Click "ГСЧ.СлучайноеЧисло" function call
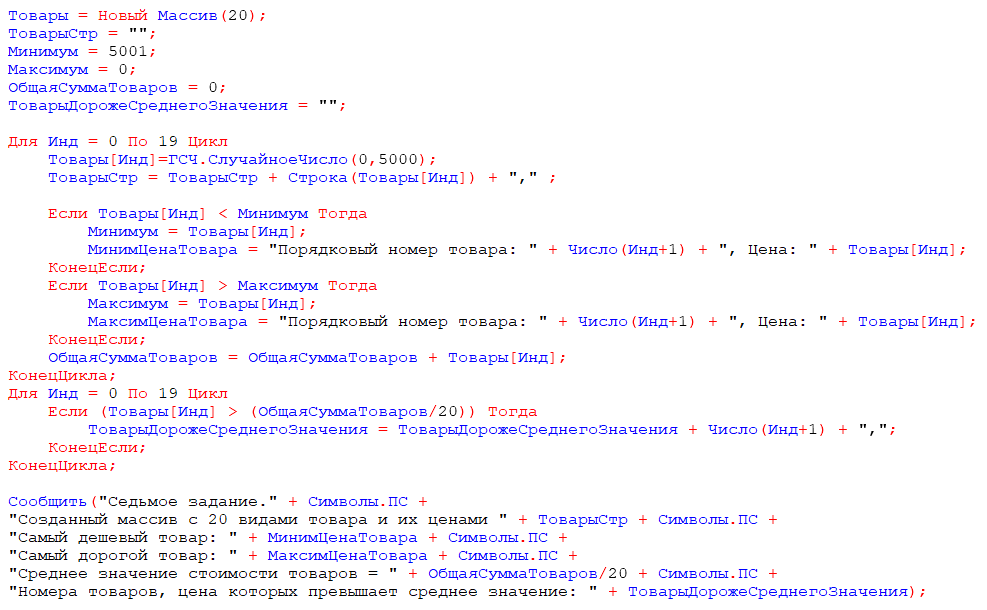This screenshot has width=987, height=610. (257, 160)
